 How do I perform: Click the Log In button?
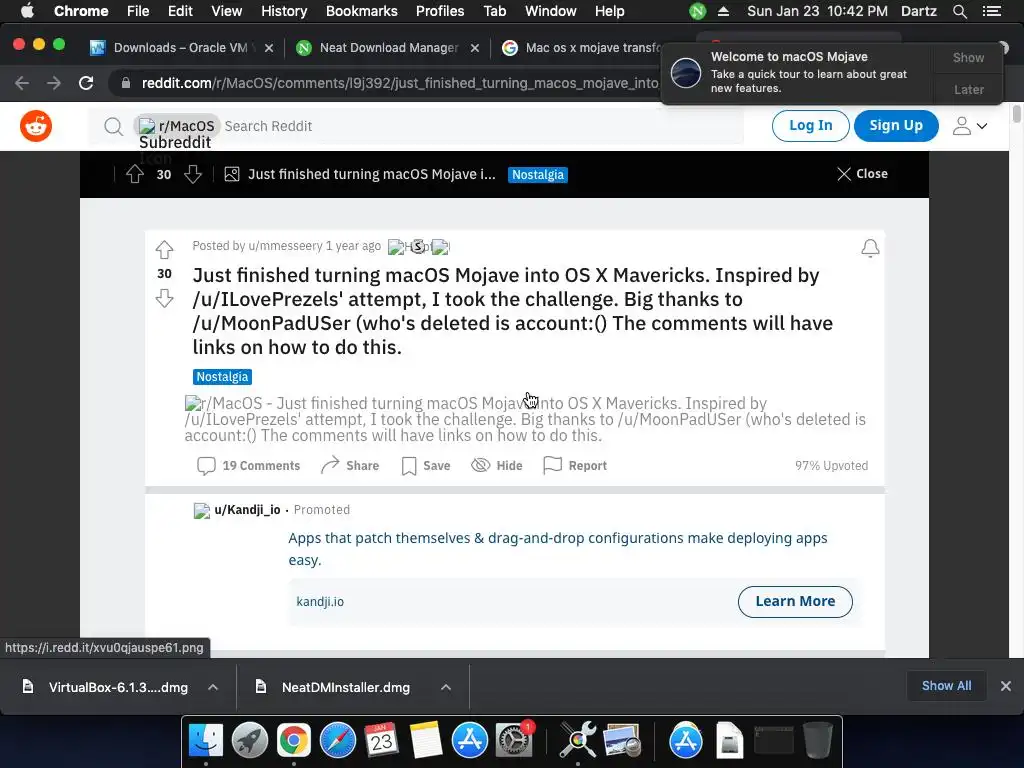[810, 125]
